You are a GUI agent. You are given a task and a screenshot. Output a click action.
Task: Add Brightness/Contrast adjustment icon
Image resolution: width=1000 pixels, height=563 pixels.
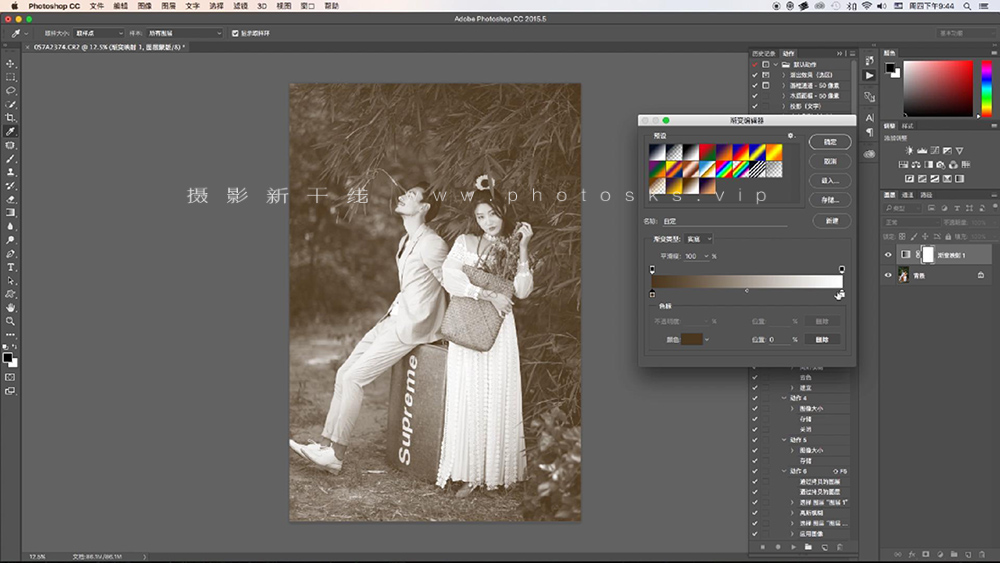click(909, 150)
